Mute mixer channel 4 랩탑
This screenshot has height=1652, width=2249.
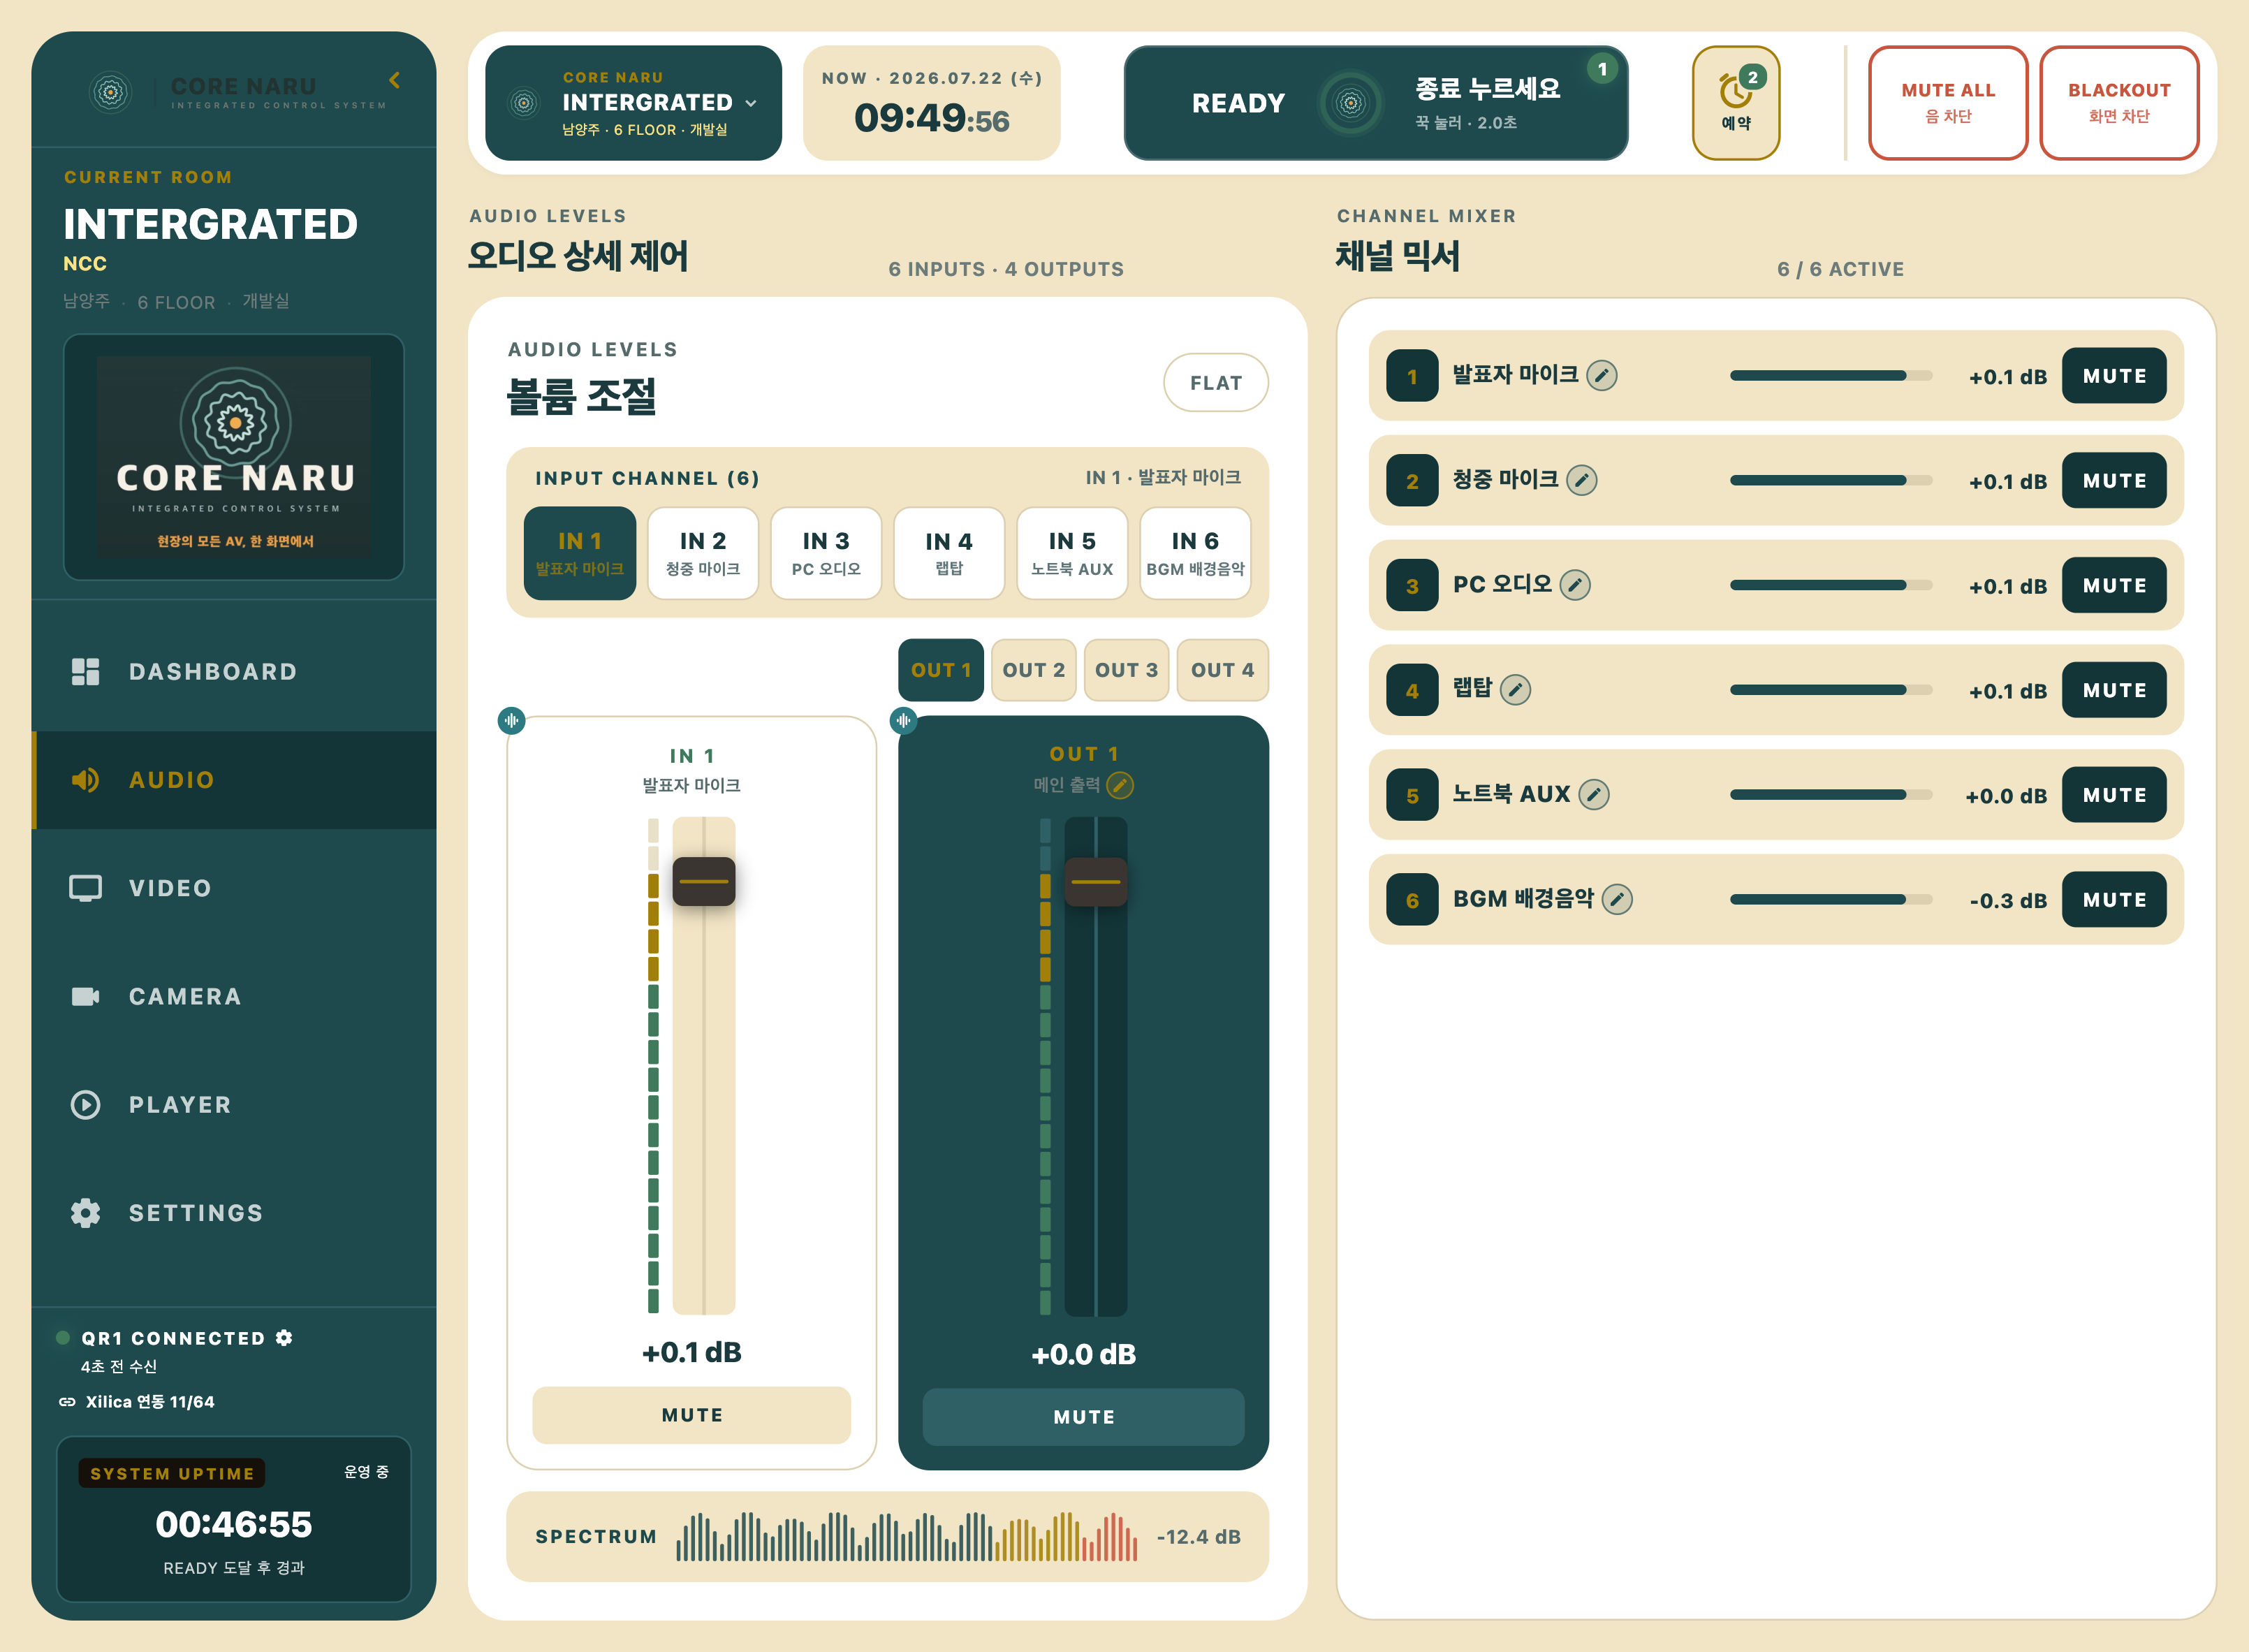[2114, 690]
